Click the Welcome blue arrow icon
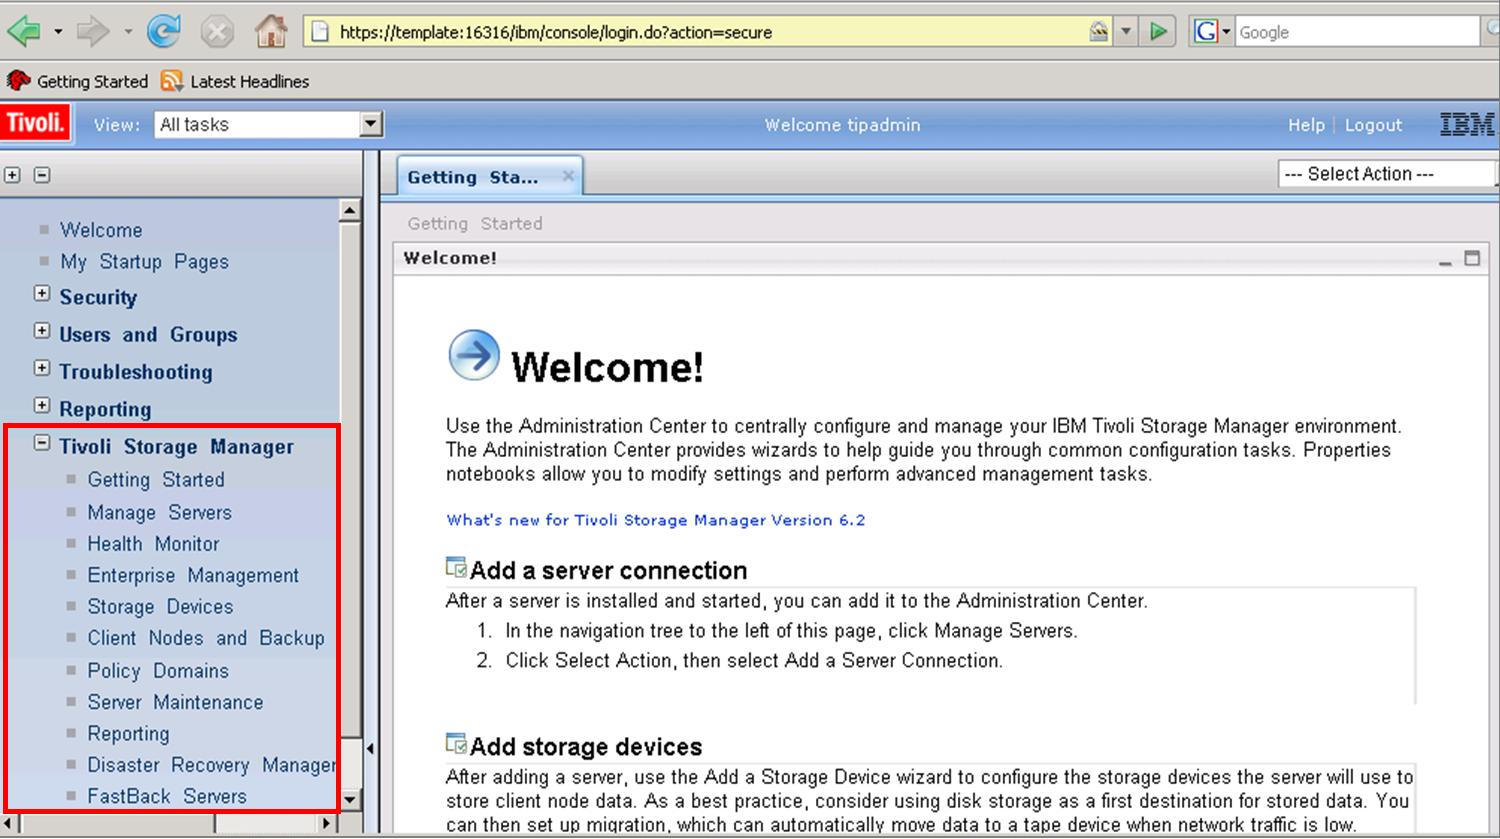The image size is (1500, 839). tap(473, 355)
